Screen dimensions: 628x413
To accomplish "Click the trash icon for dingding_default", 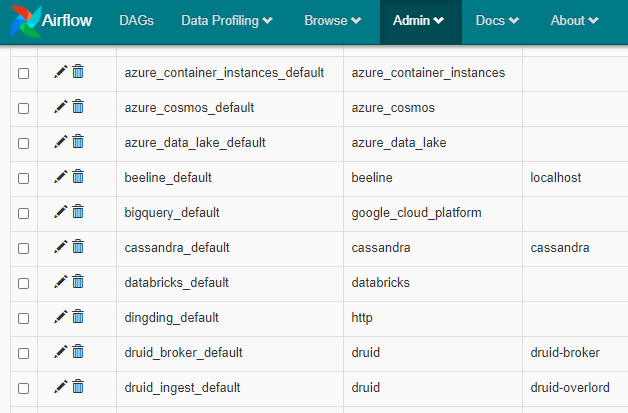I will 78,317.
